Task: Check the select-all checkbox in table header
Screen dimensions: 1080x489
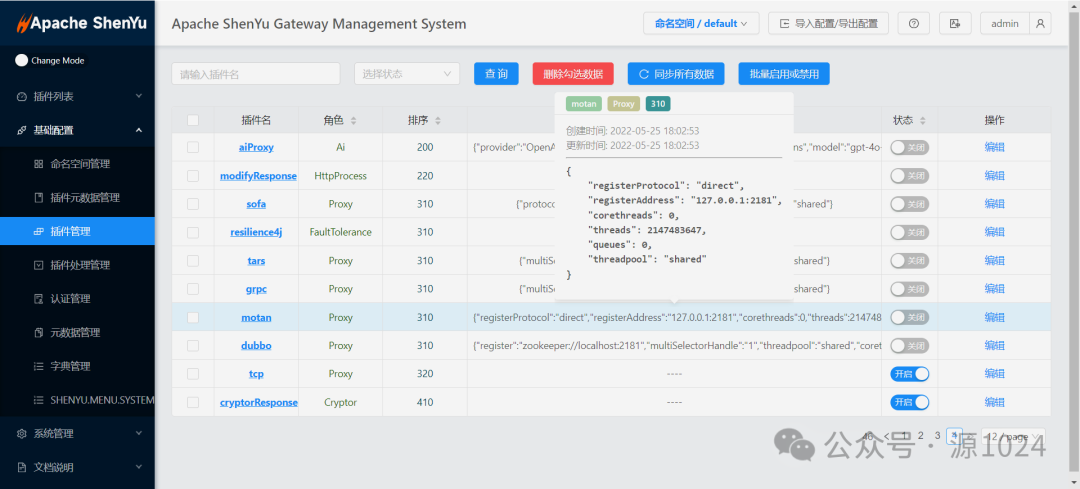Action: pyautogui.click(x=193, y=121)
